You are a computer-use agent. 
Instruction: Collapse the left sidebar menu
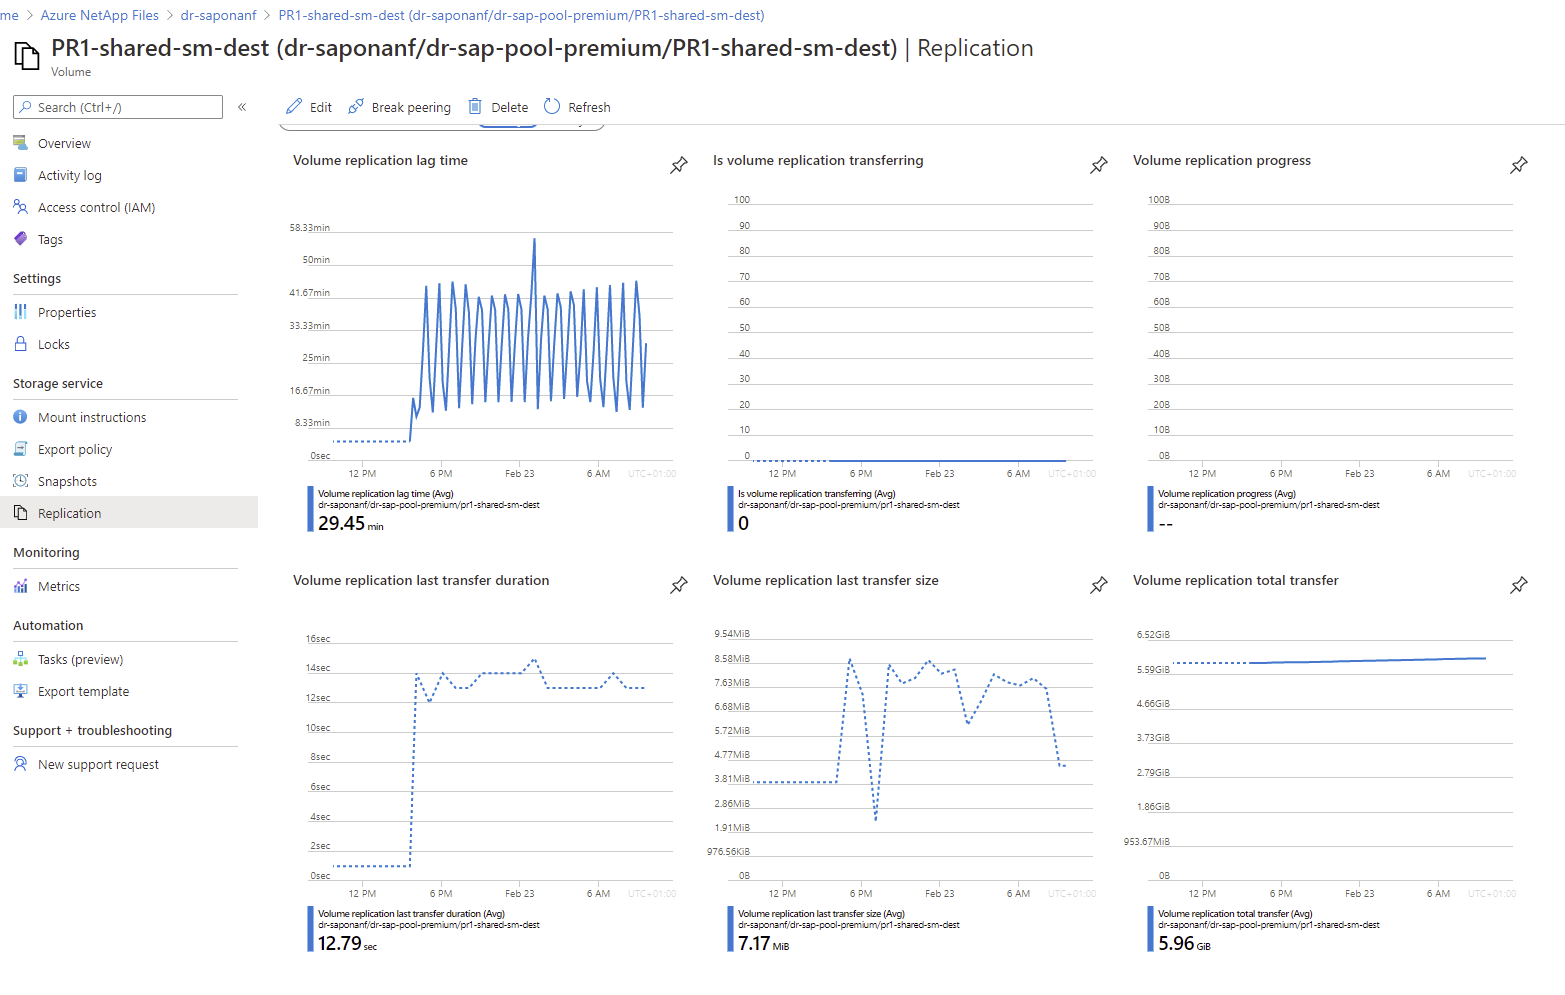click(242, 107)
